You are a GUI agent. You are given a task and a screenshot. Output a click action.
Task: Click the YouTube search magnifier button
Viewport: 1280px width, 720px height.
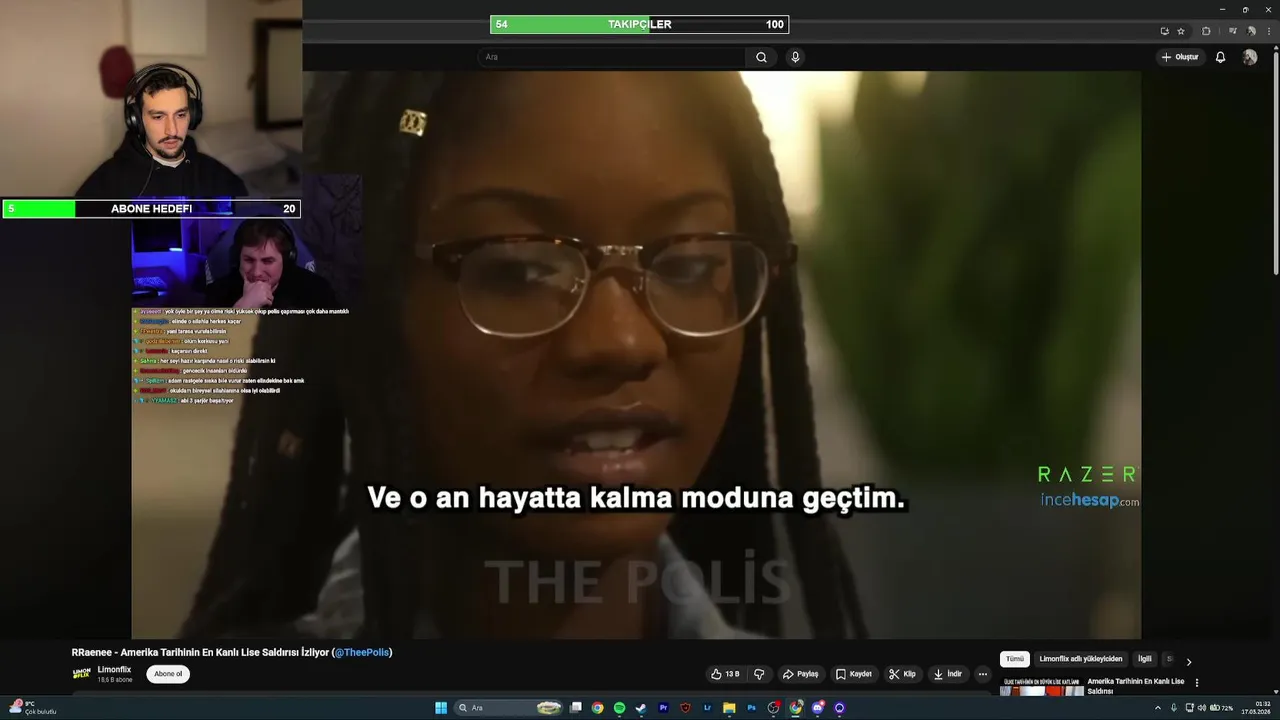click(761, 57)
